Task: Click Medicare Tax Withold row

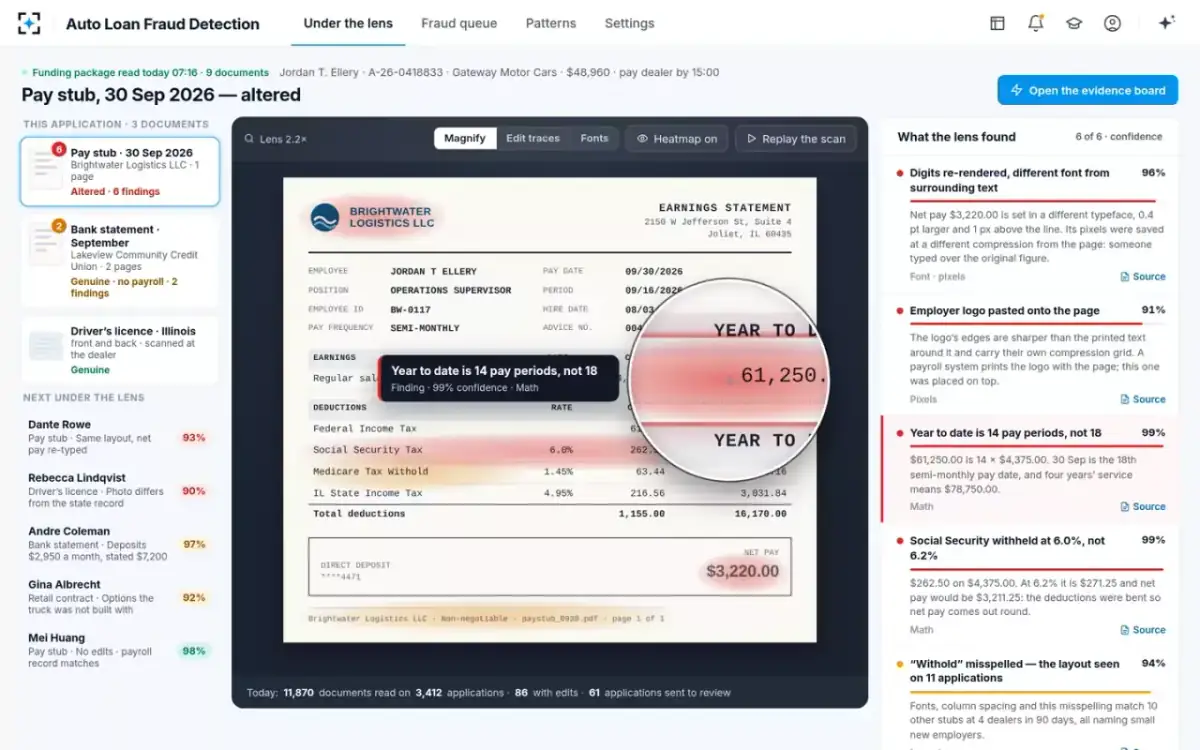Action: [548, 471]
